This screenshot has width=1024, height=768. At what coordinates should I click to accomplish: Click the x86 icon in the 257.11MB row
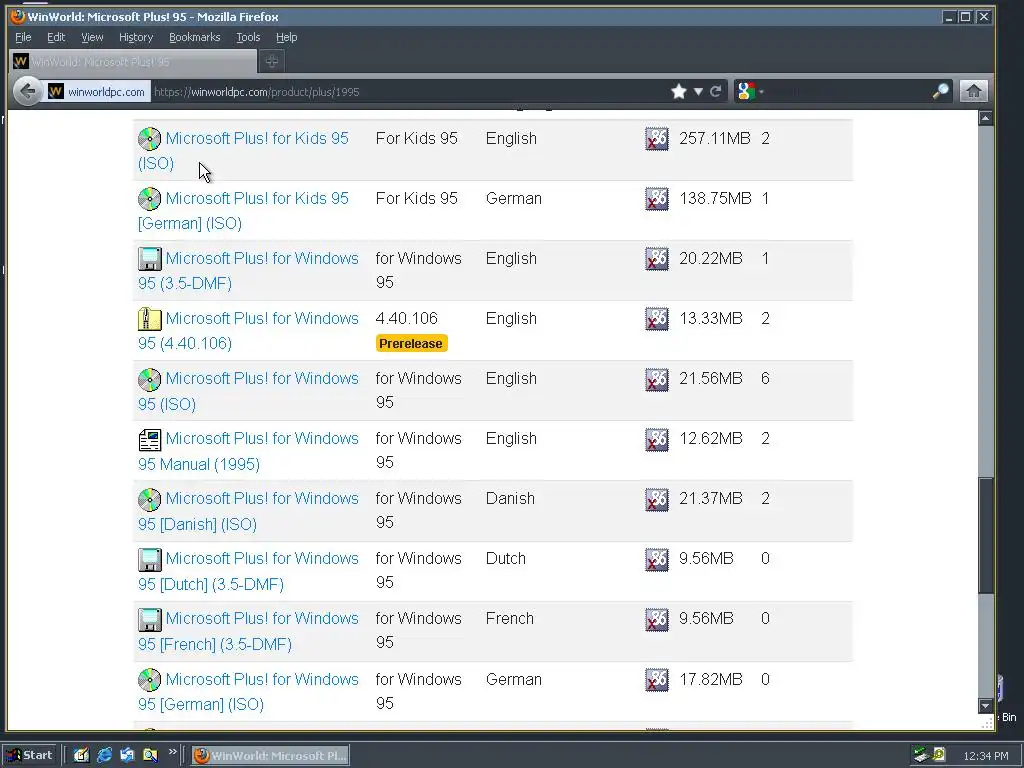click(x=657, y=138)
